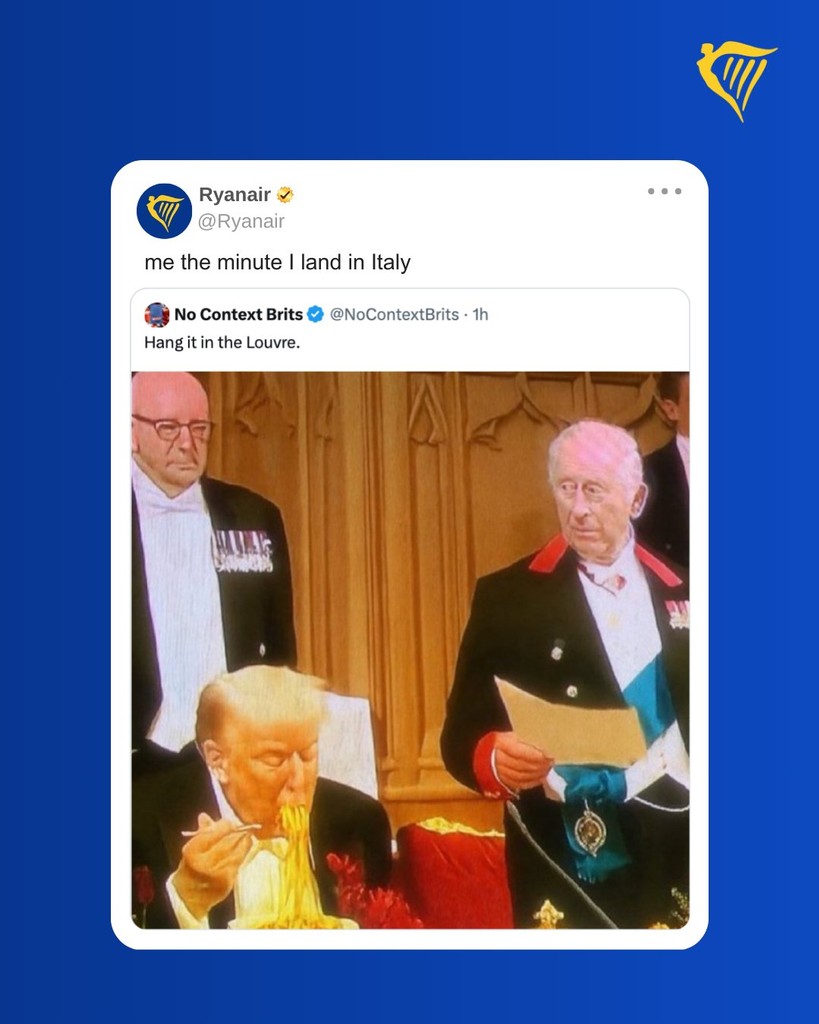This screenshot has height=1024, width=819.
Task: Click the bald man wearing red glasses
Action: point(196,562)
